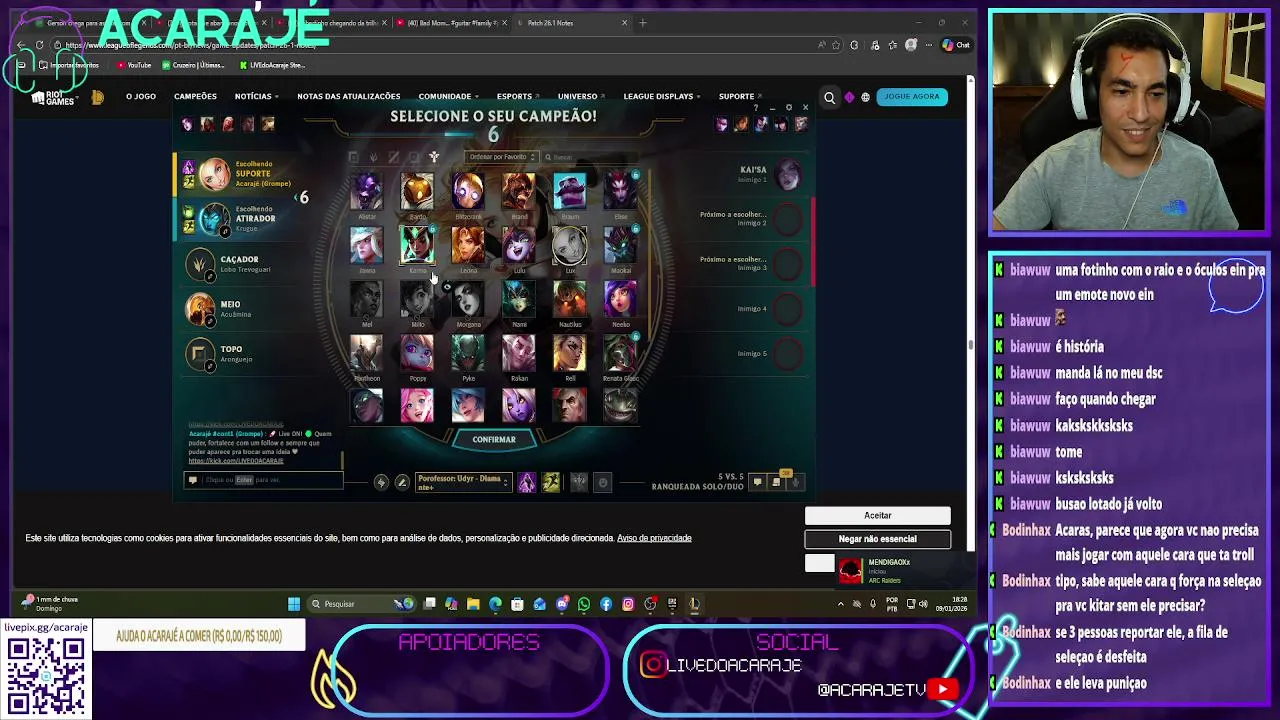Viewport: 1280px width, 720px height.
Task: Open the champion select settings gear
Action: pos(788,107)
